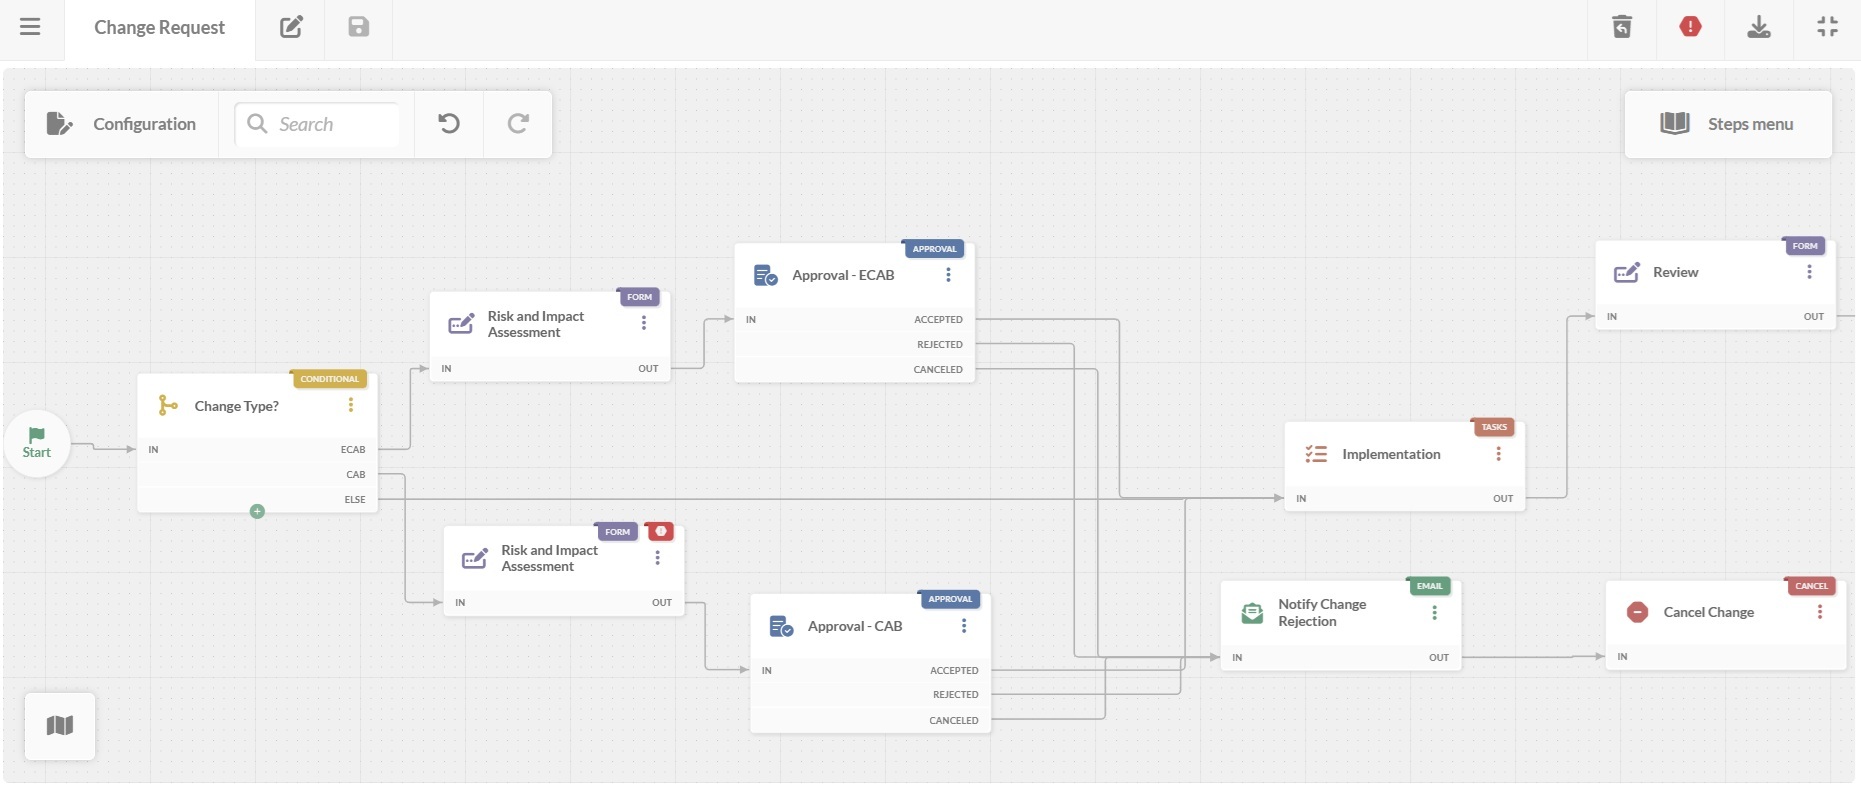Click the green Start flag node
Image resolution: width=1861 pixels, height=793 pixels.
[x=37, y=443]
